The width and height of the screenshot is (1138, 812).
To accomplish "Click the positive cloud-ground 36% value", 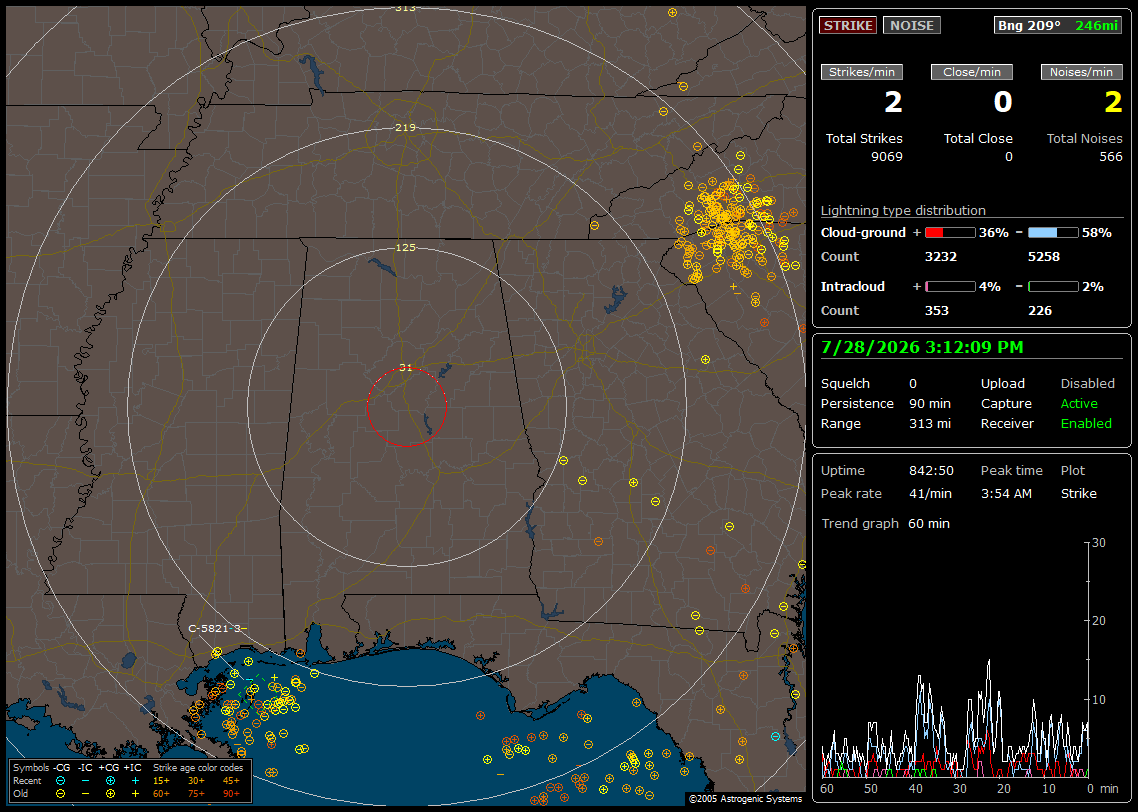I will 994,232.
